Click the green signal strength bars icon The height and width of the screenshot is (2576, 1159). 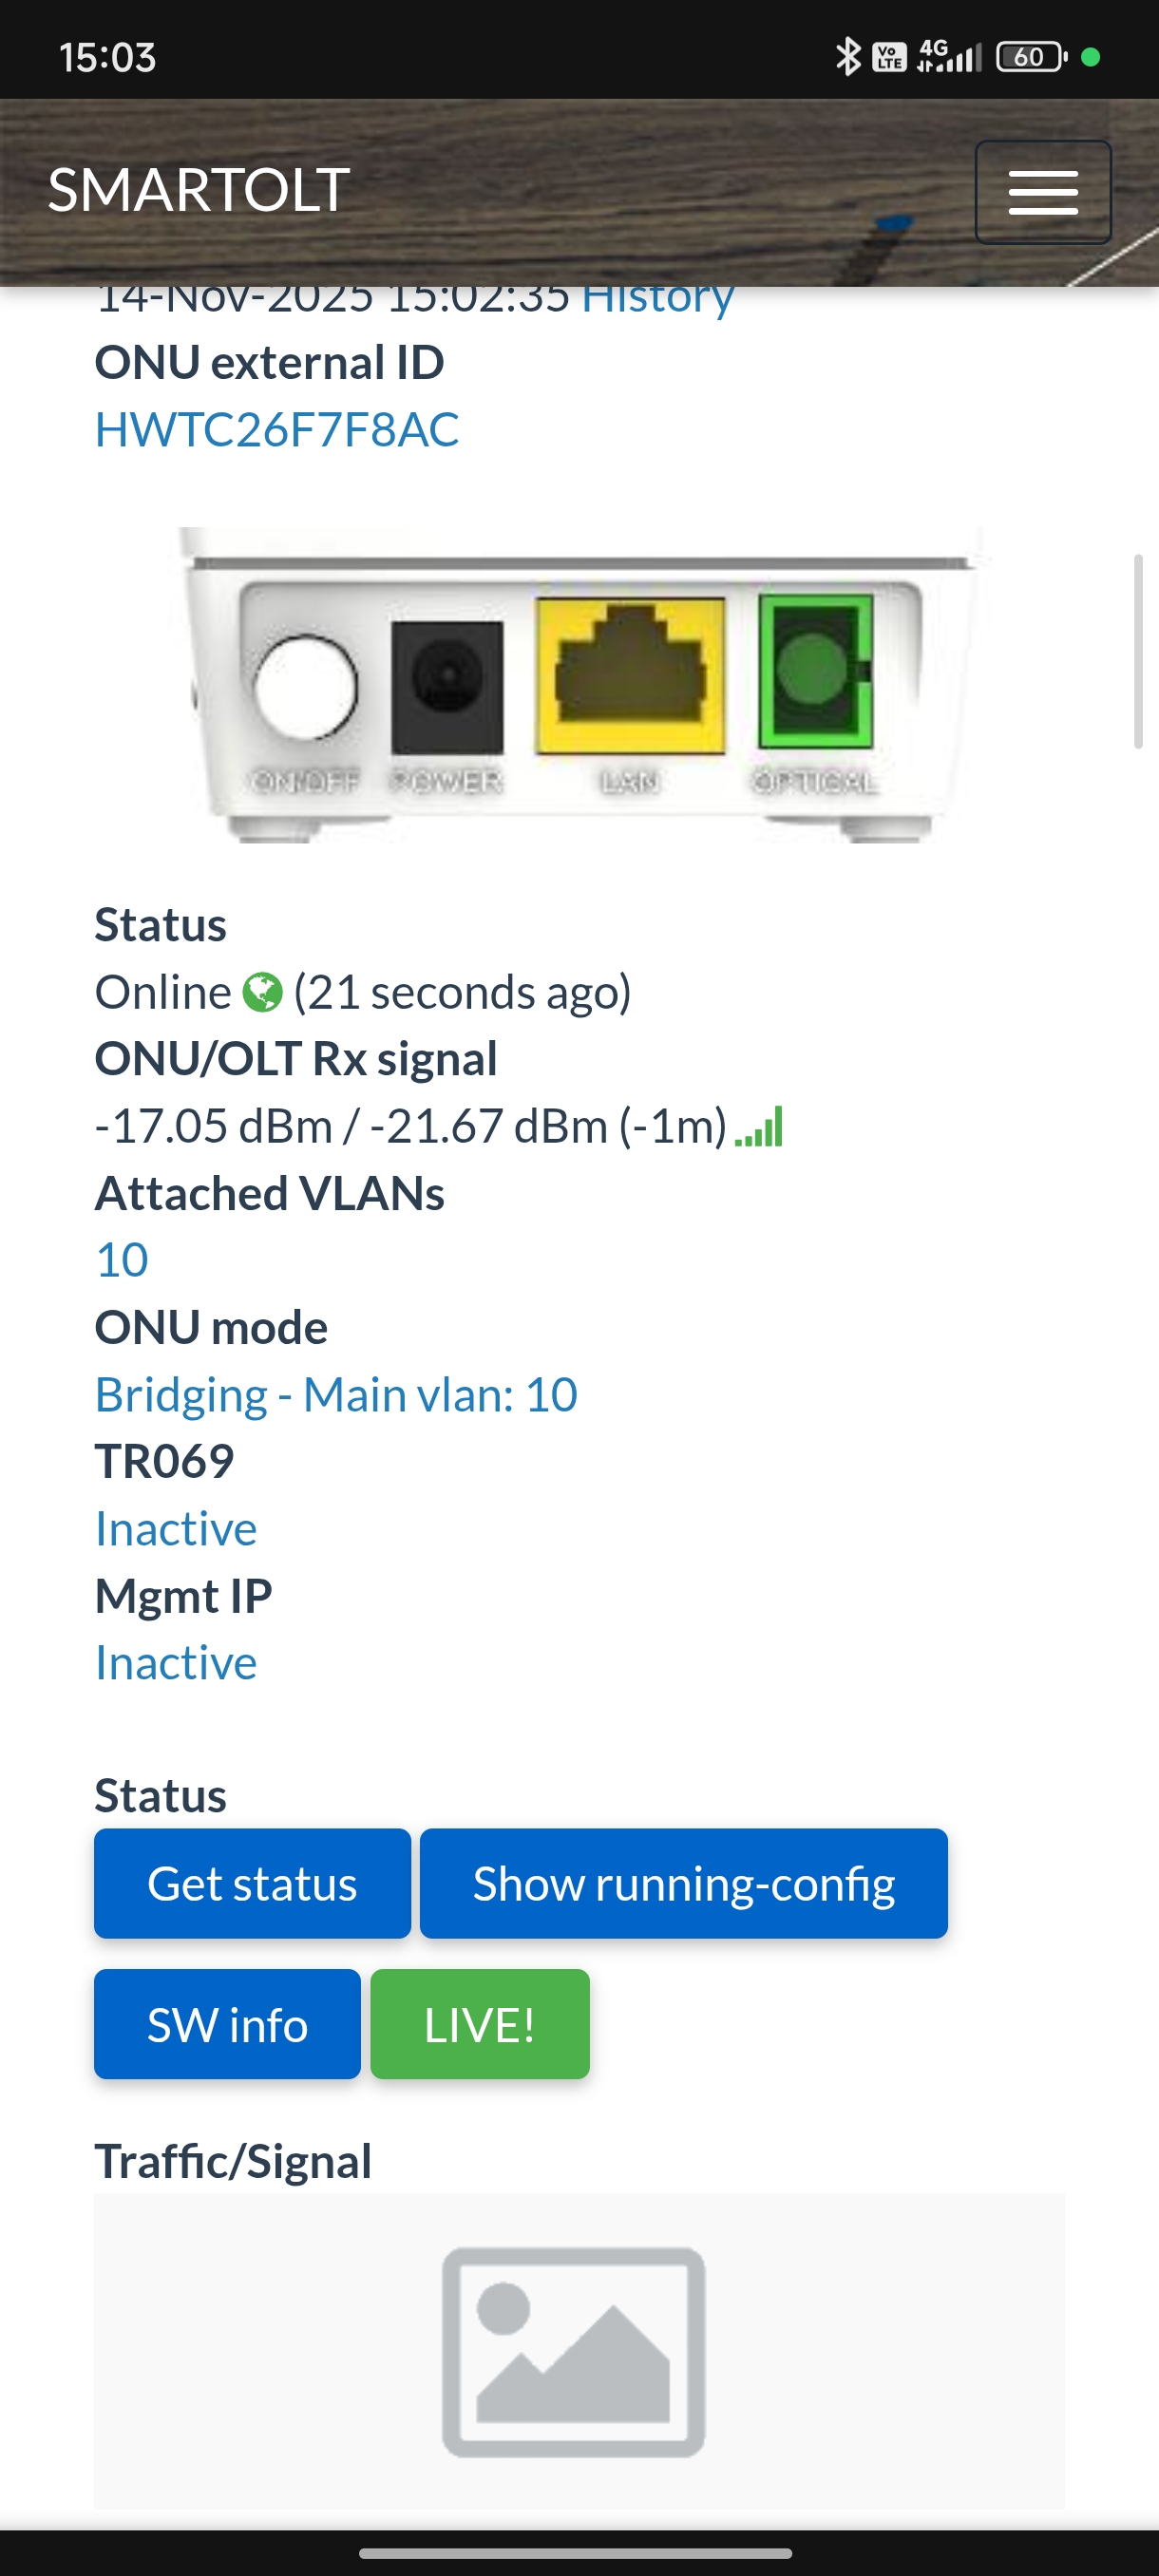759,1127
